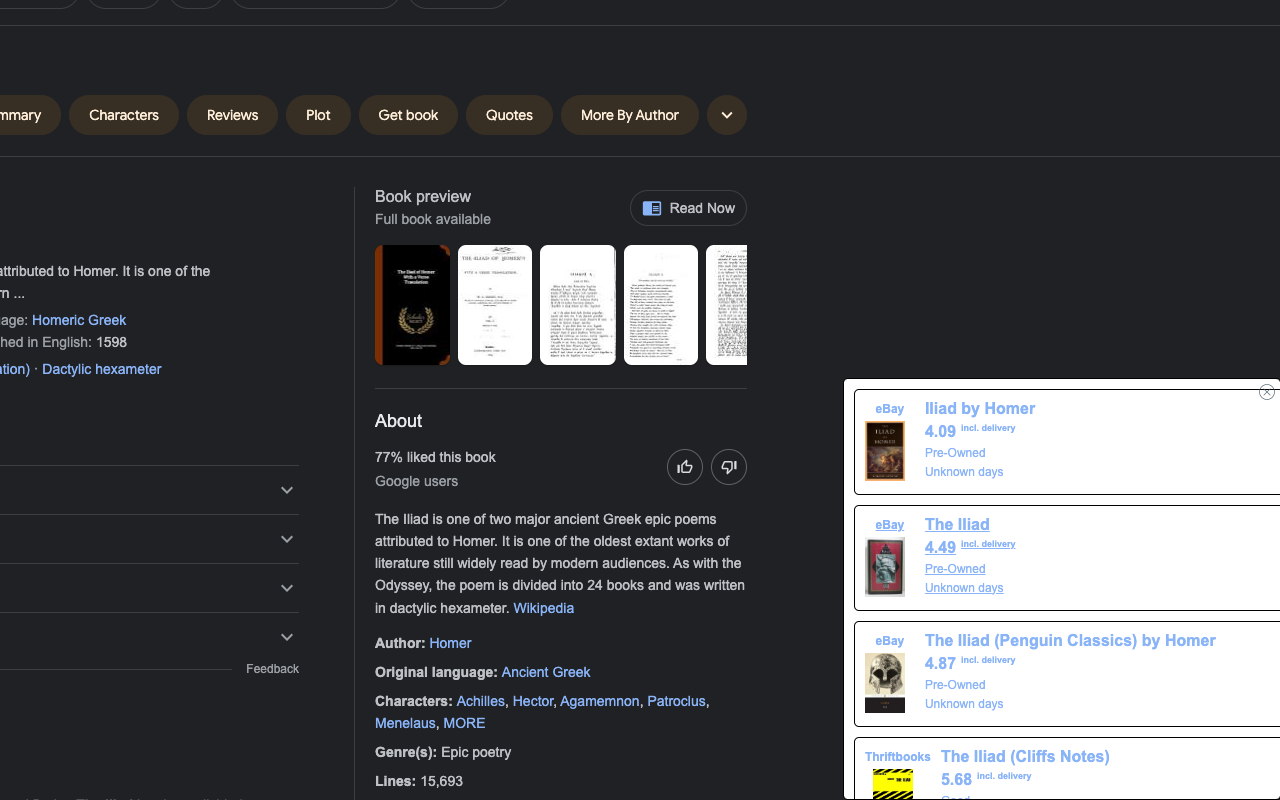The height and width of the screenshot is (800, 1280).
Task: Open the Patroclus character link
Action: coord(676,701)
